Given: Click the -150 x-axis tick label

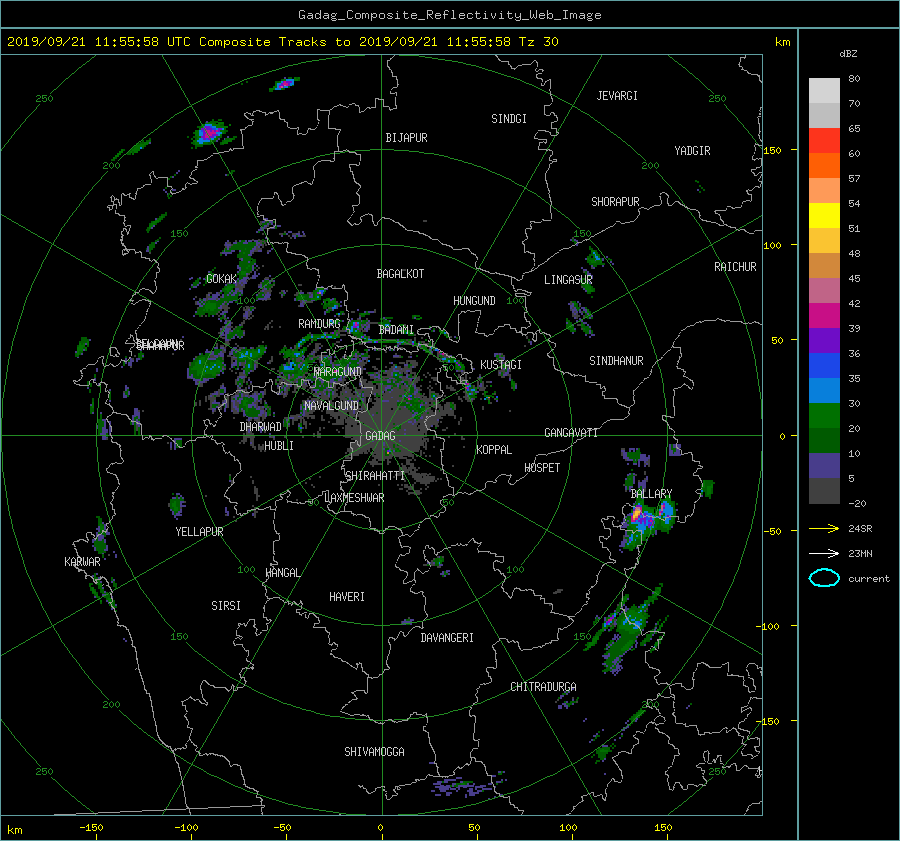Looking at the screenshot, I should 91,828.
